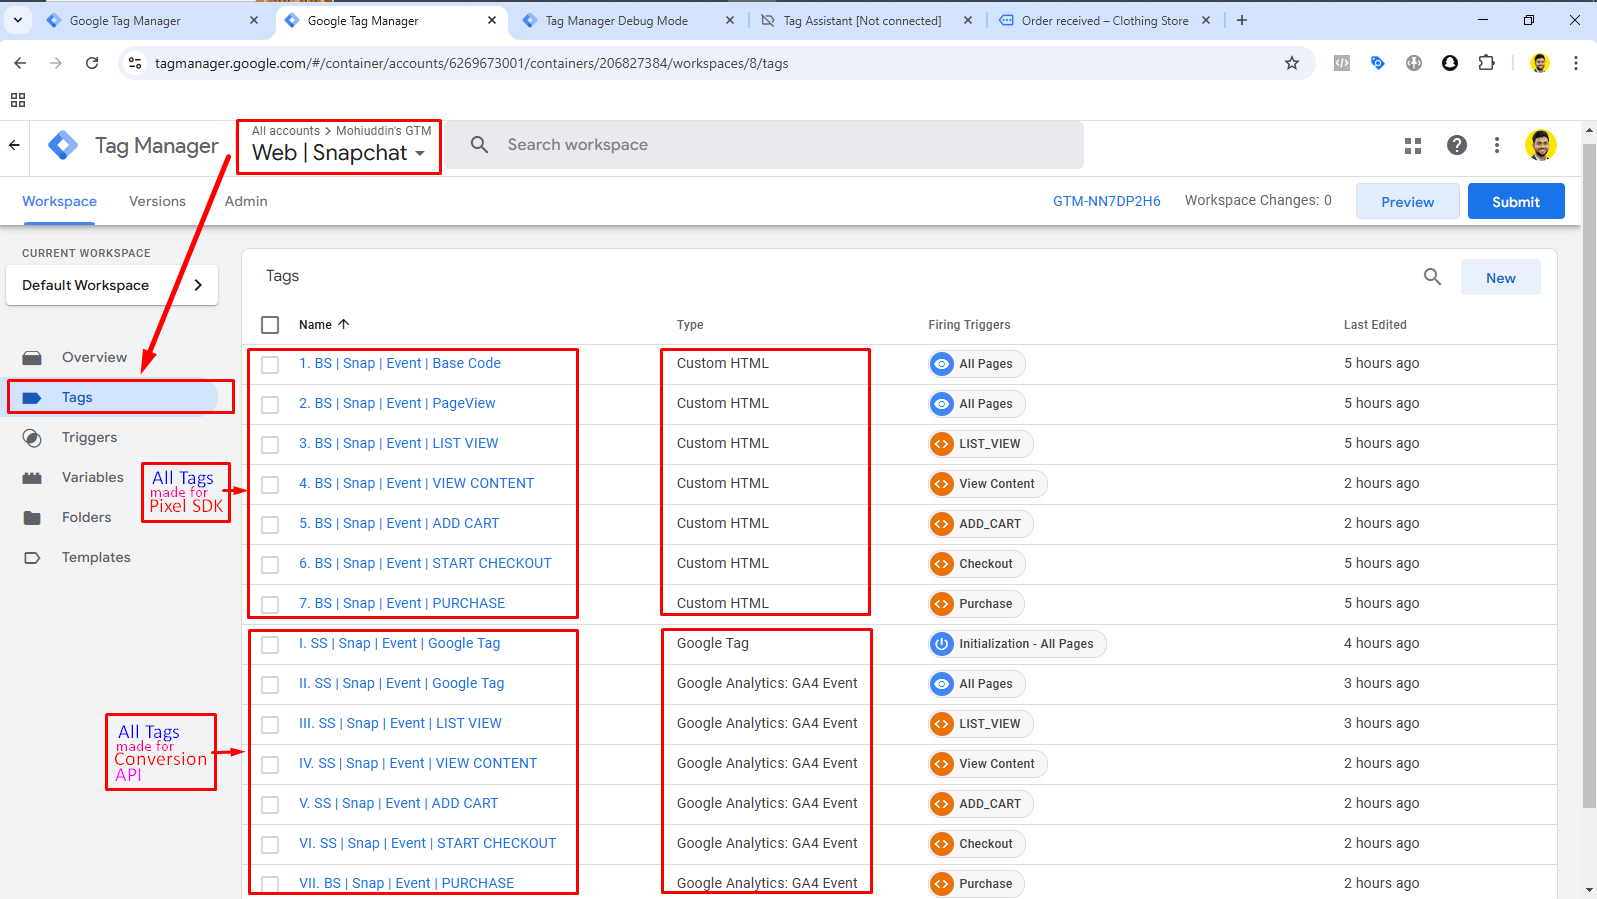Open the GTM-NN7DP2H6 container ID link
The width and height of the screenshot is (1597, 899).
(1106, 202)
